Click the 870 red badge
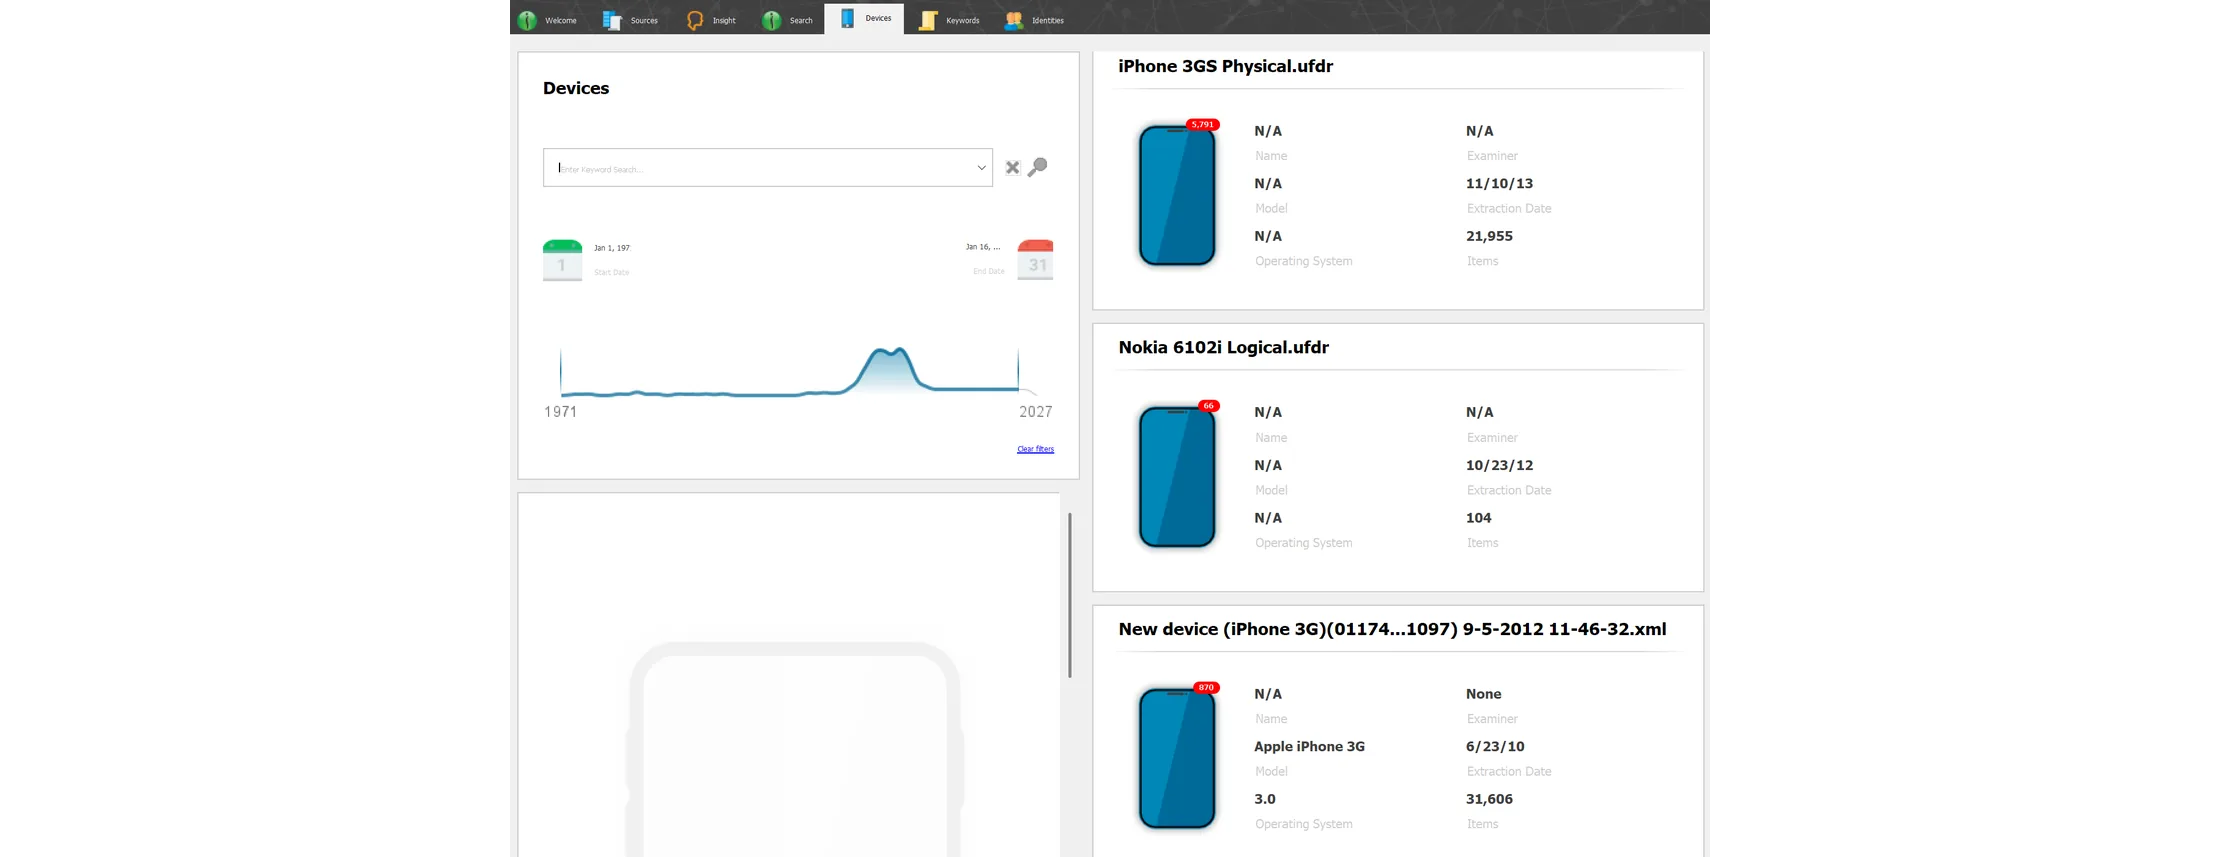Image resolution: width=2220 pixels, height=857 pixels. (1206, 687)
